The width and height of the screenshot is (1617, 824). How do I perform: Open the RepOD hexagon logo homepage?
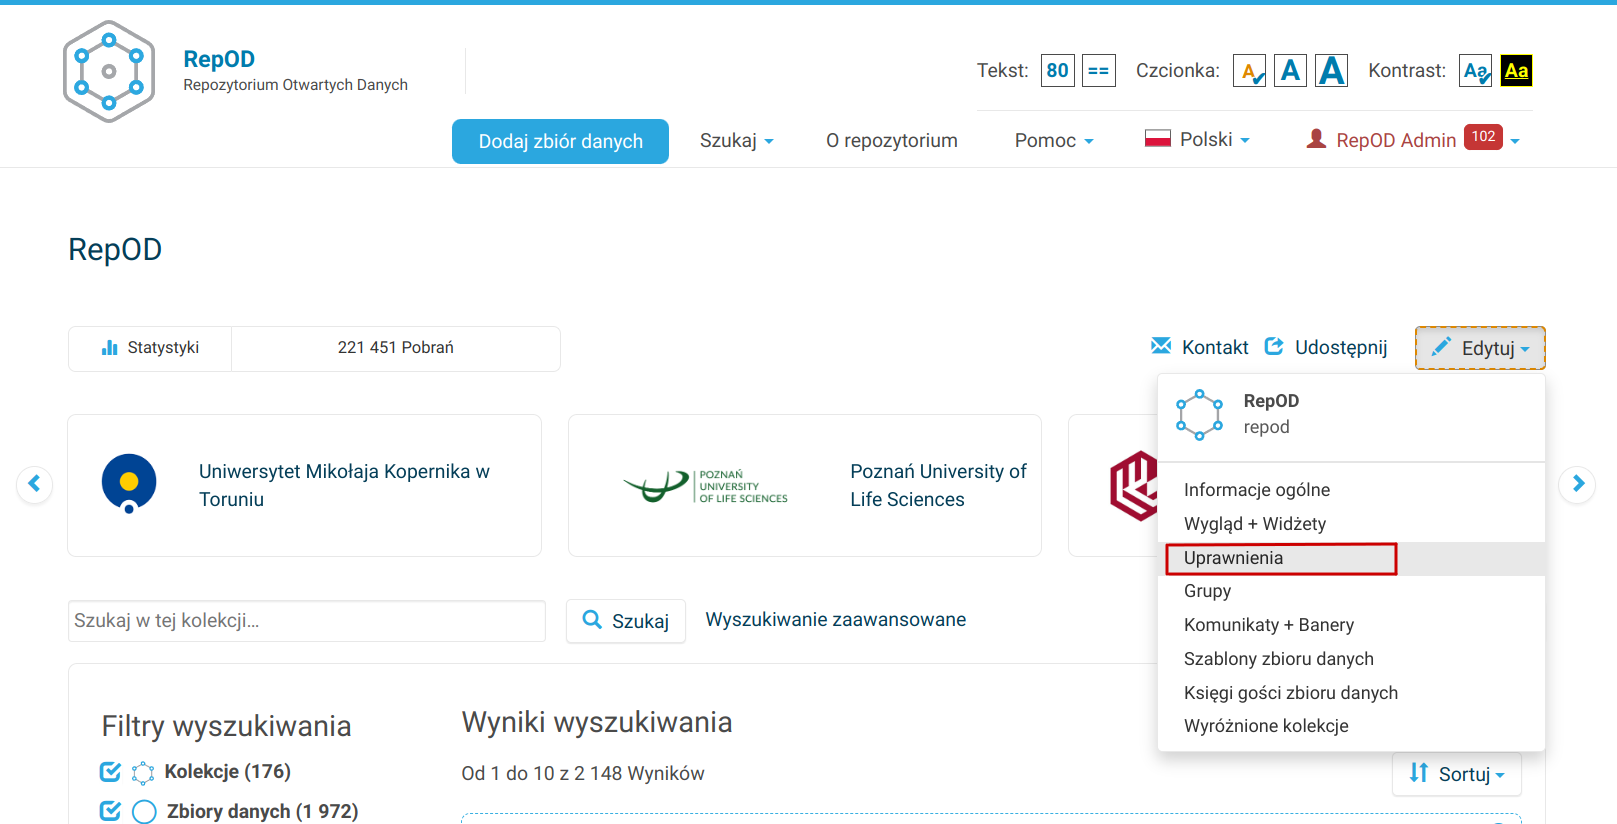pos(109,72)
